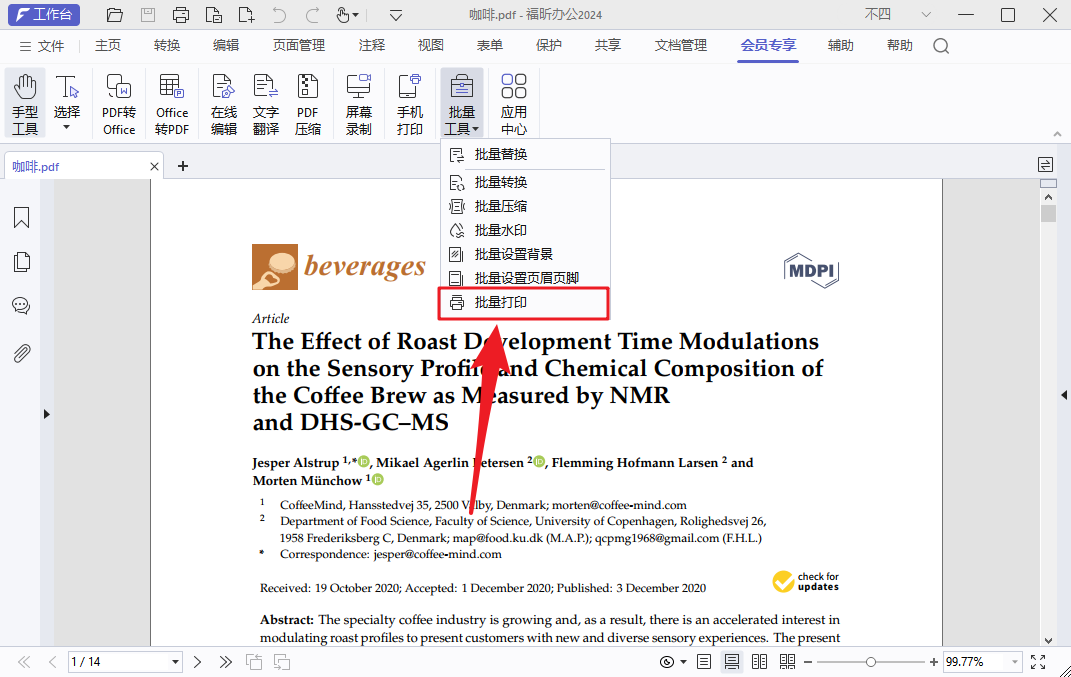Open the bookmarks panel in left sidebar

pos(21,218)
